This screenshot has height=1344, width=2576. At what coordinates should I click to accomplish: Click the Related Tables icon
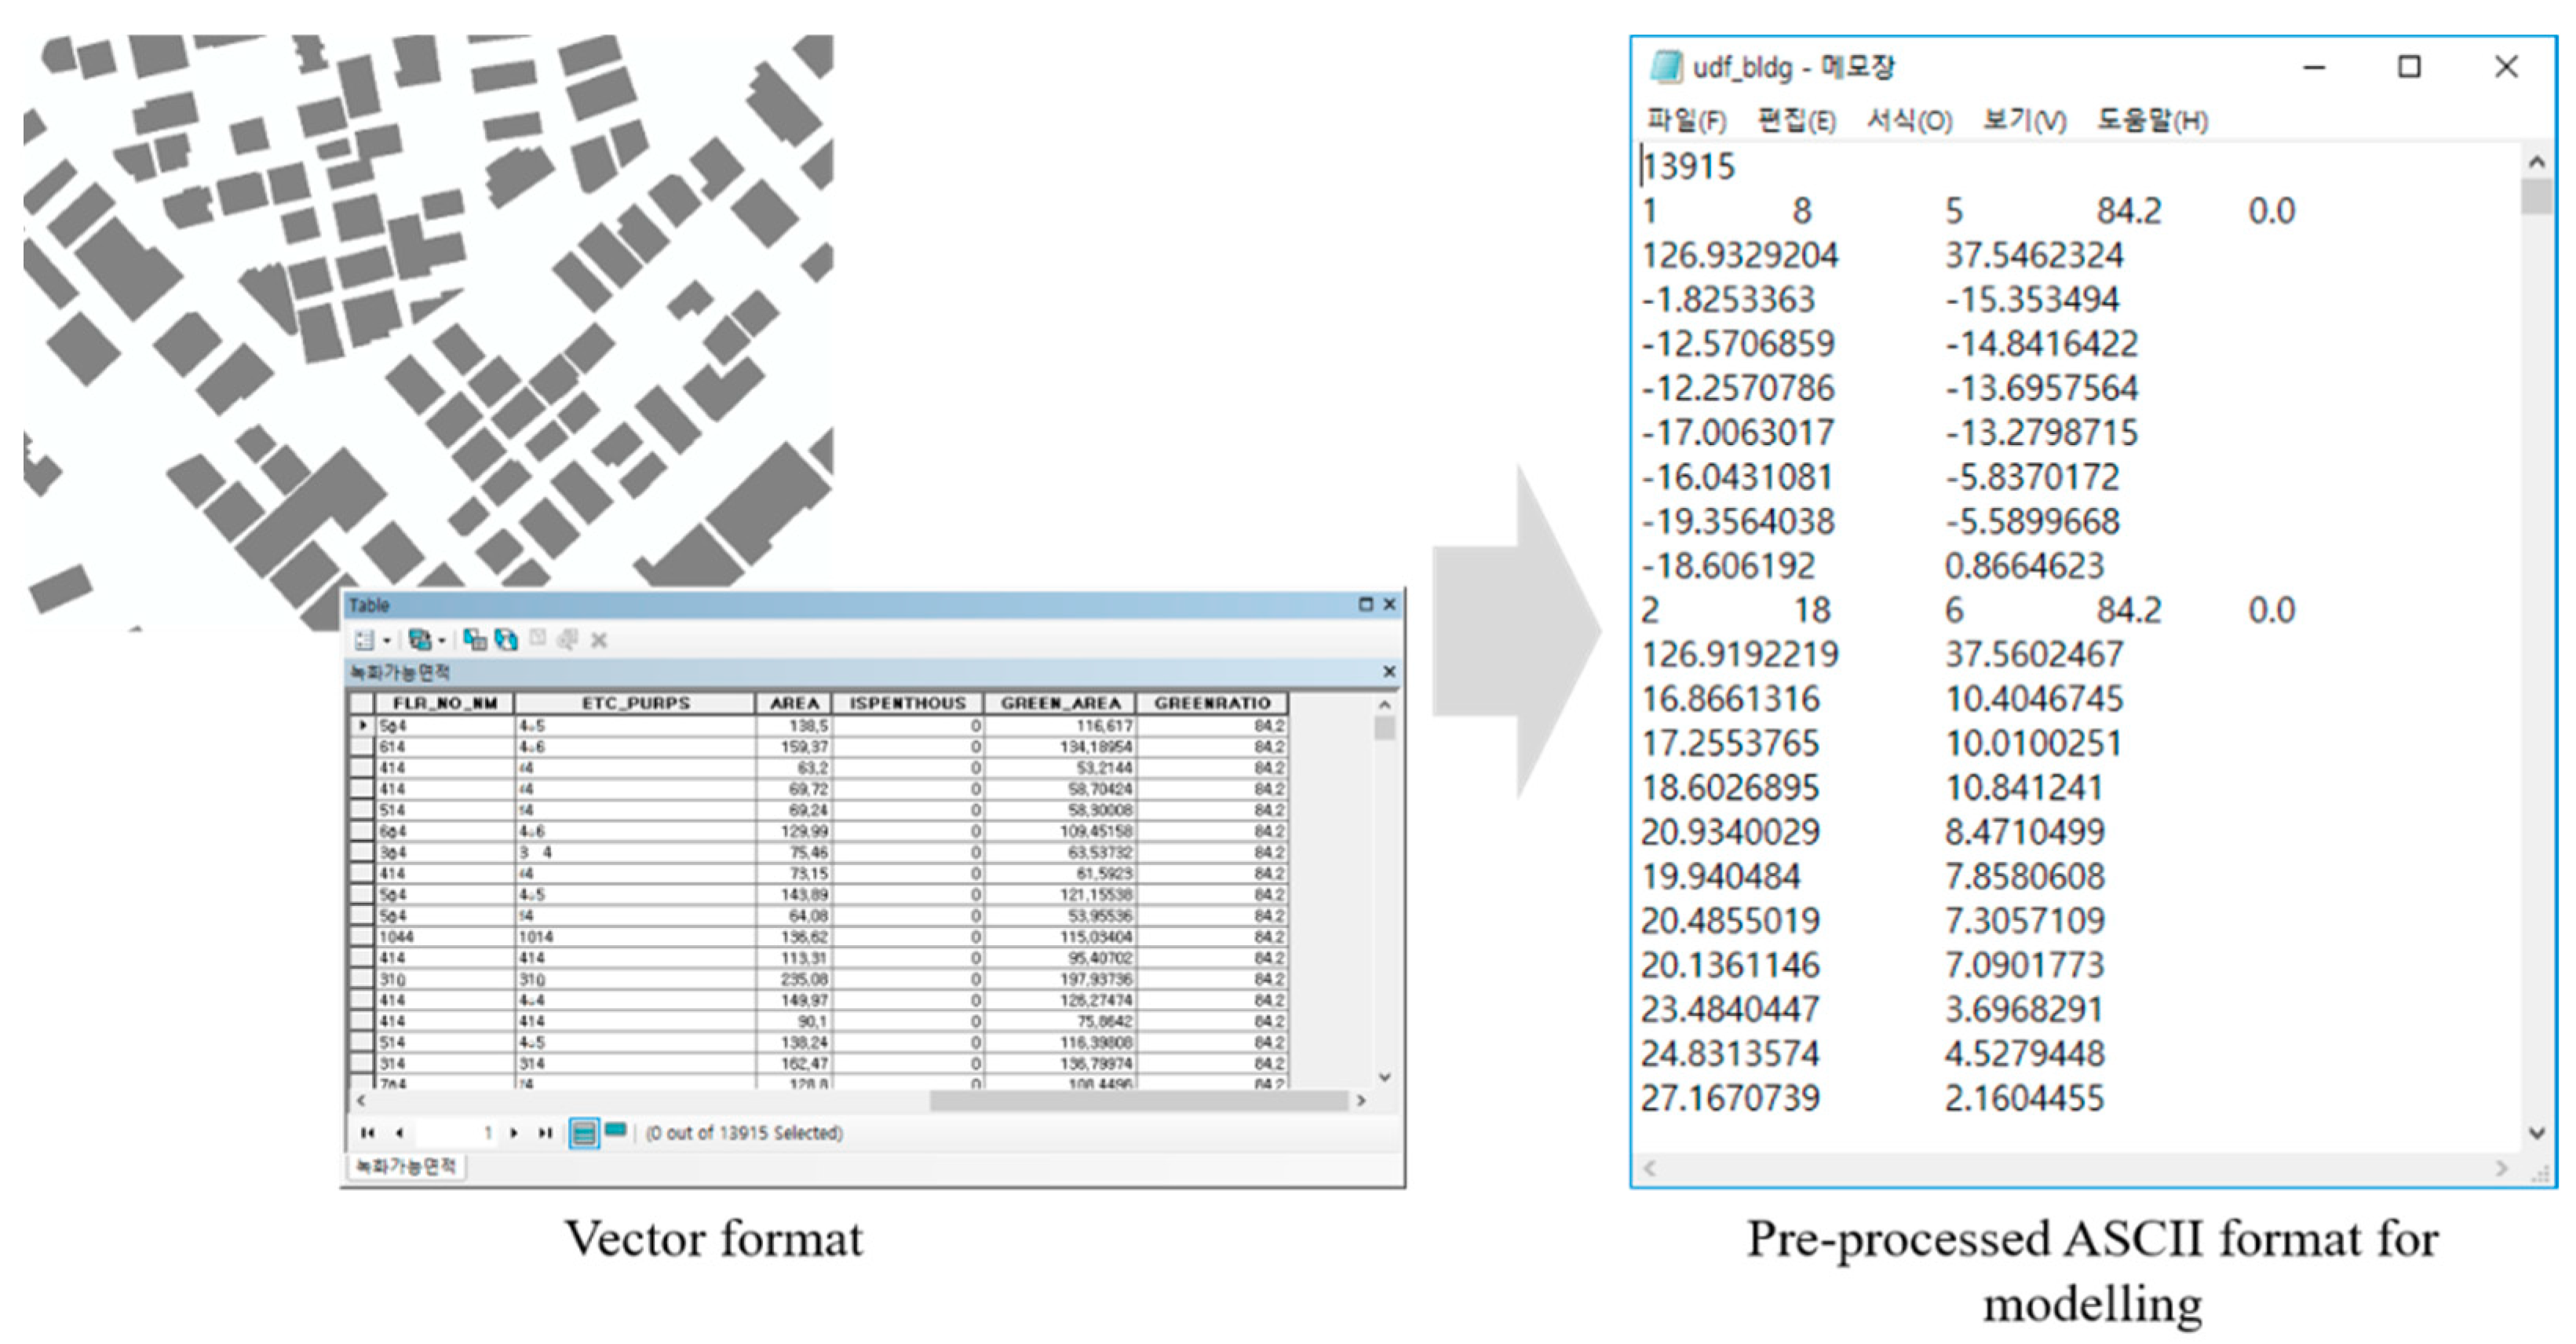pyautogui.click(x=420, y=640)
